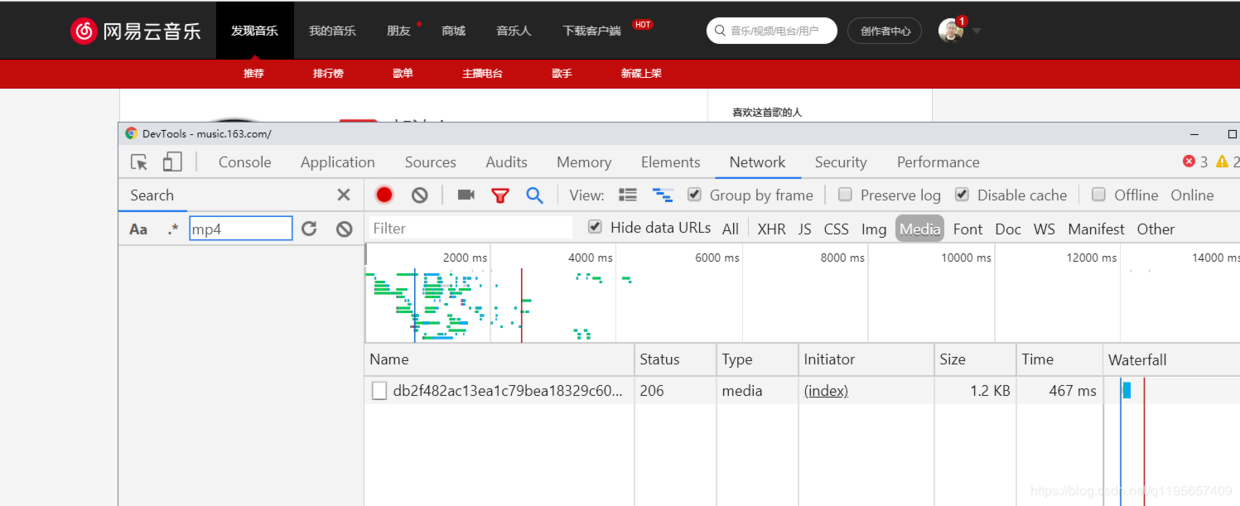This screenshot has height=506, width=1240.
Task: Filter requests by JS
Action: (x=805, y=229)
